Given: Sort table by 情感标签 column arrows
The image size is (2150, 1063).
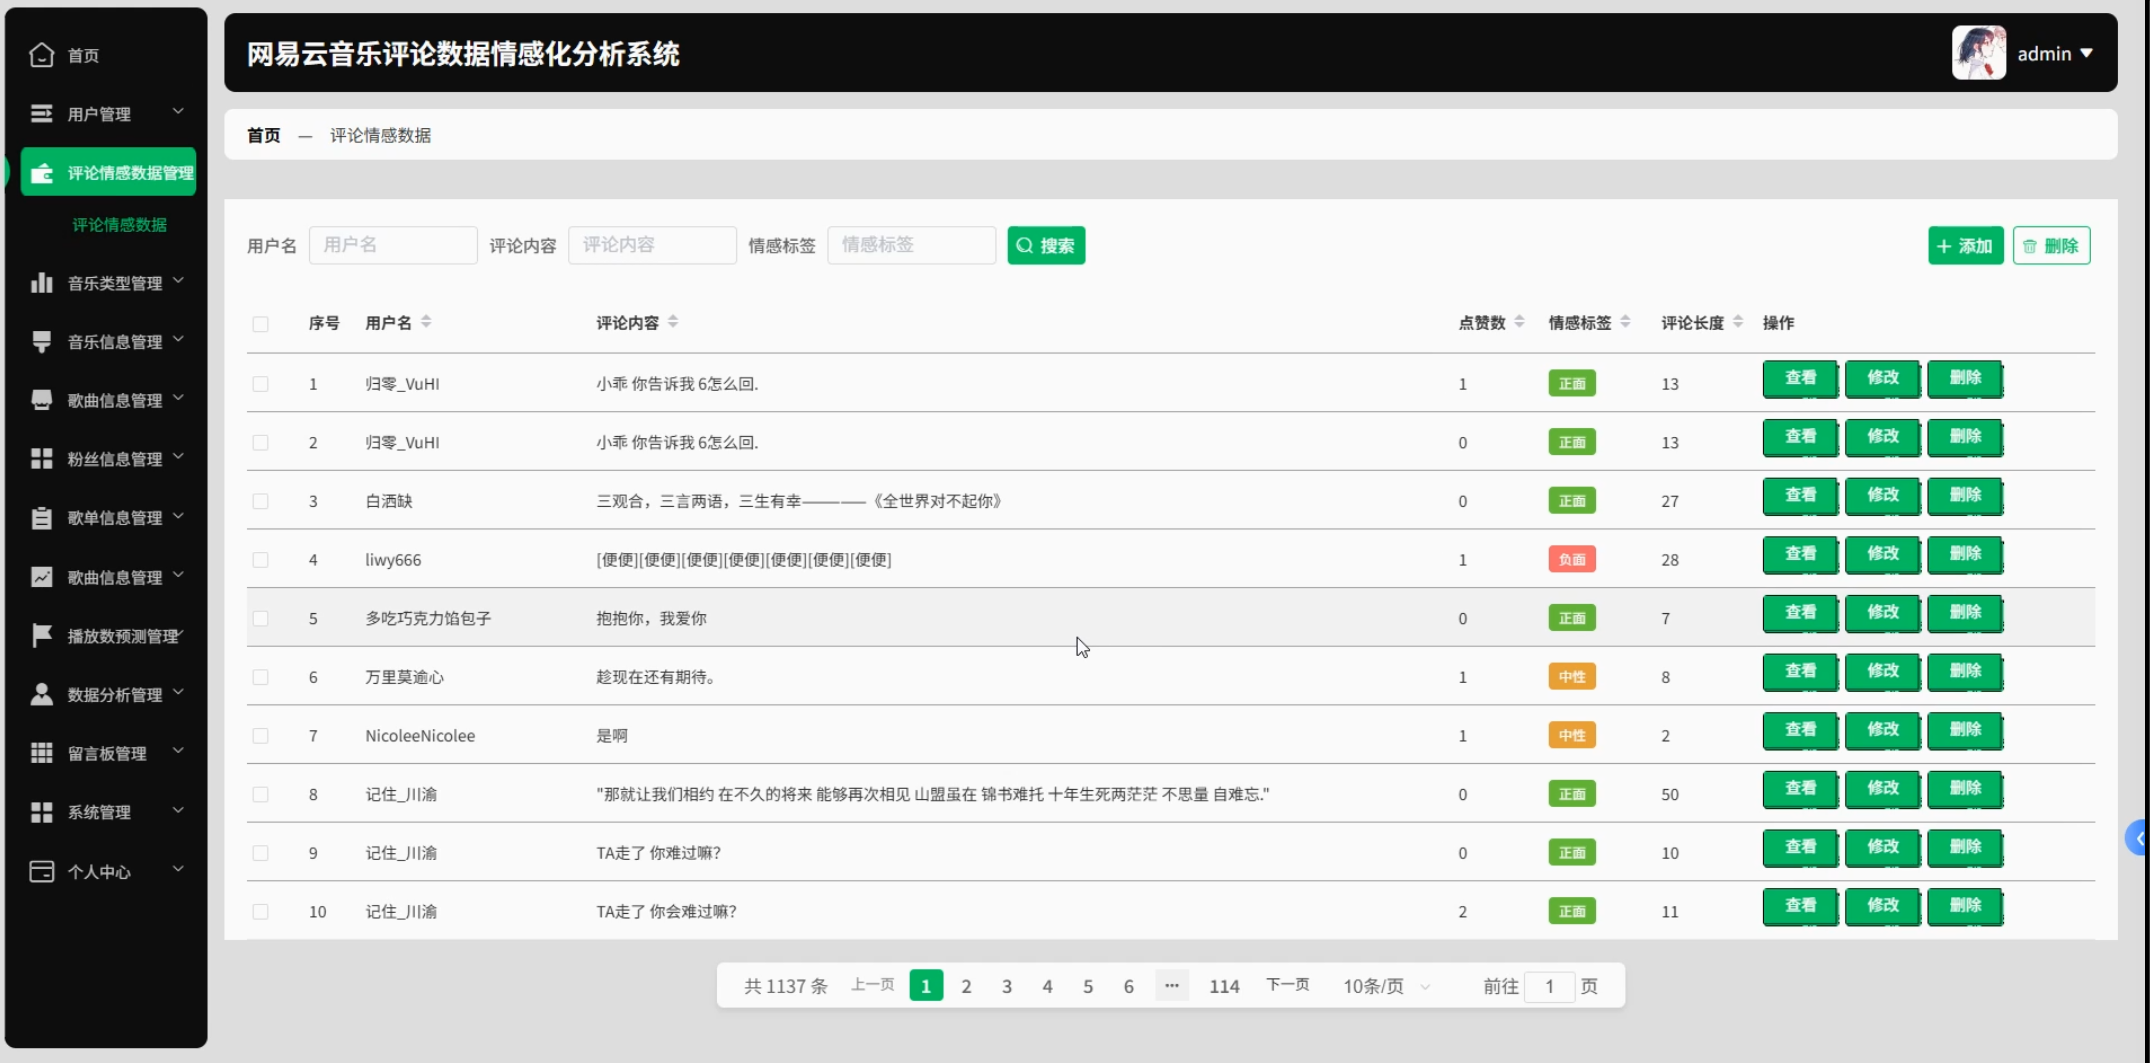Looking at the screenshot, I should [1625, 322].
